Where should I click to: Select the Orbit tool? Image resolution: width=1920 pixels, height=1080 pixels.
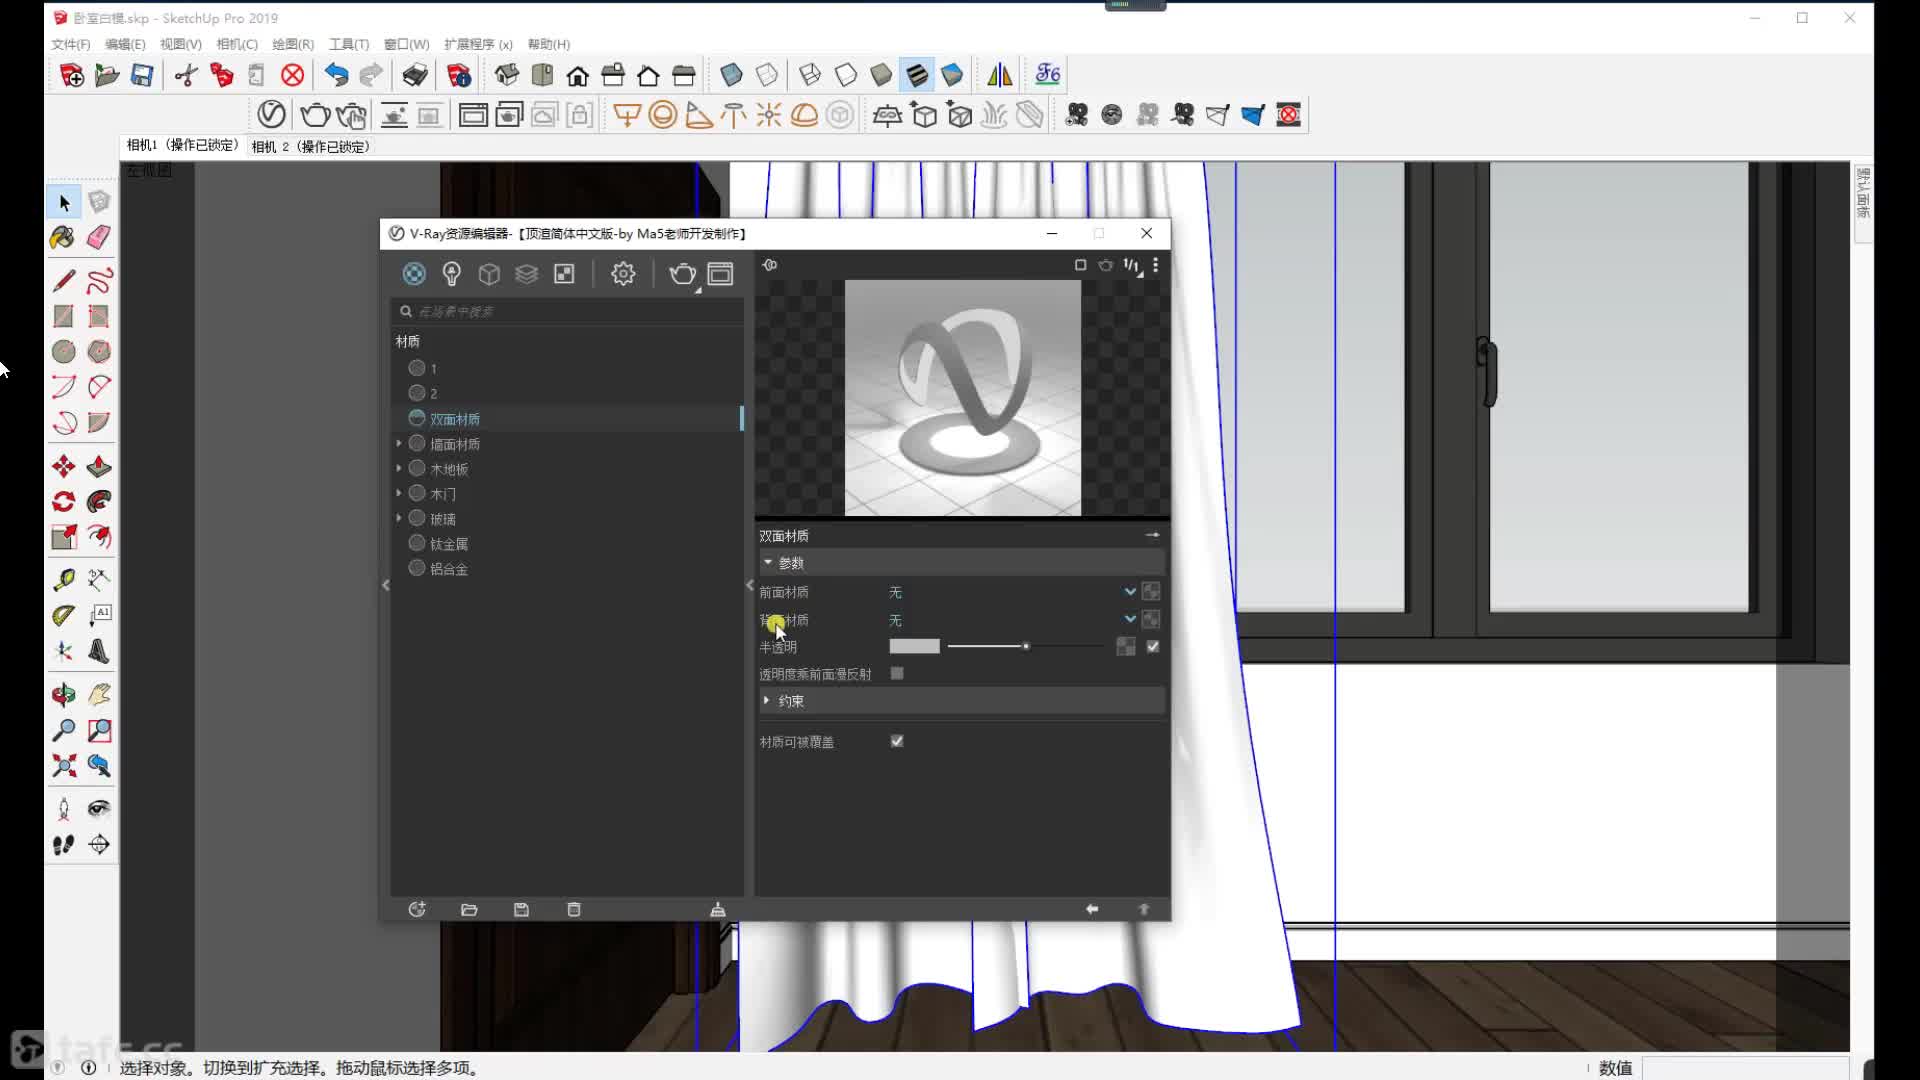[x=63, y=695]
